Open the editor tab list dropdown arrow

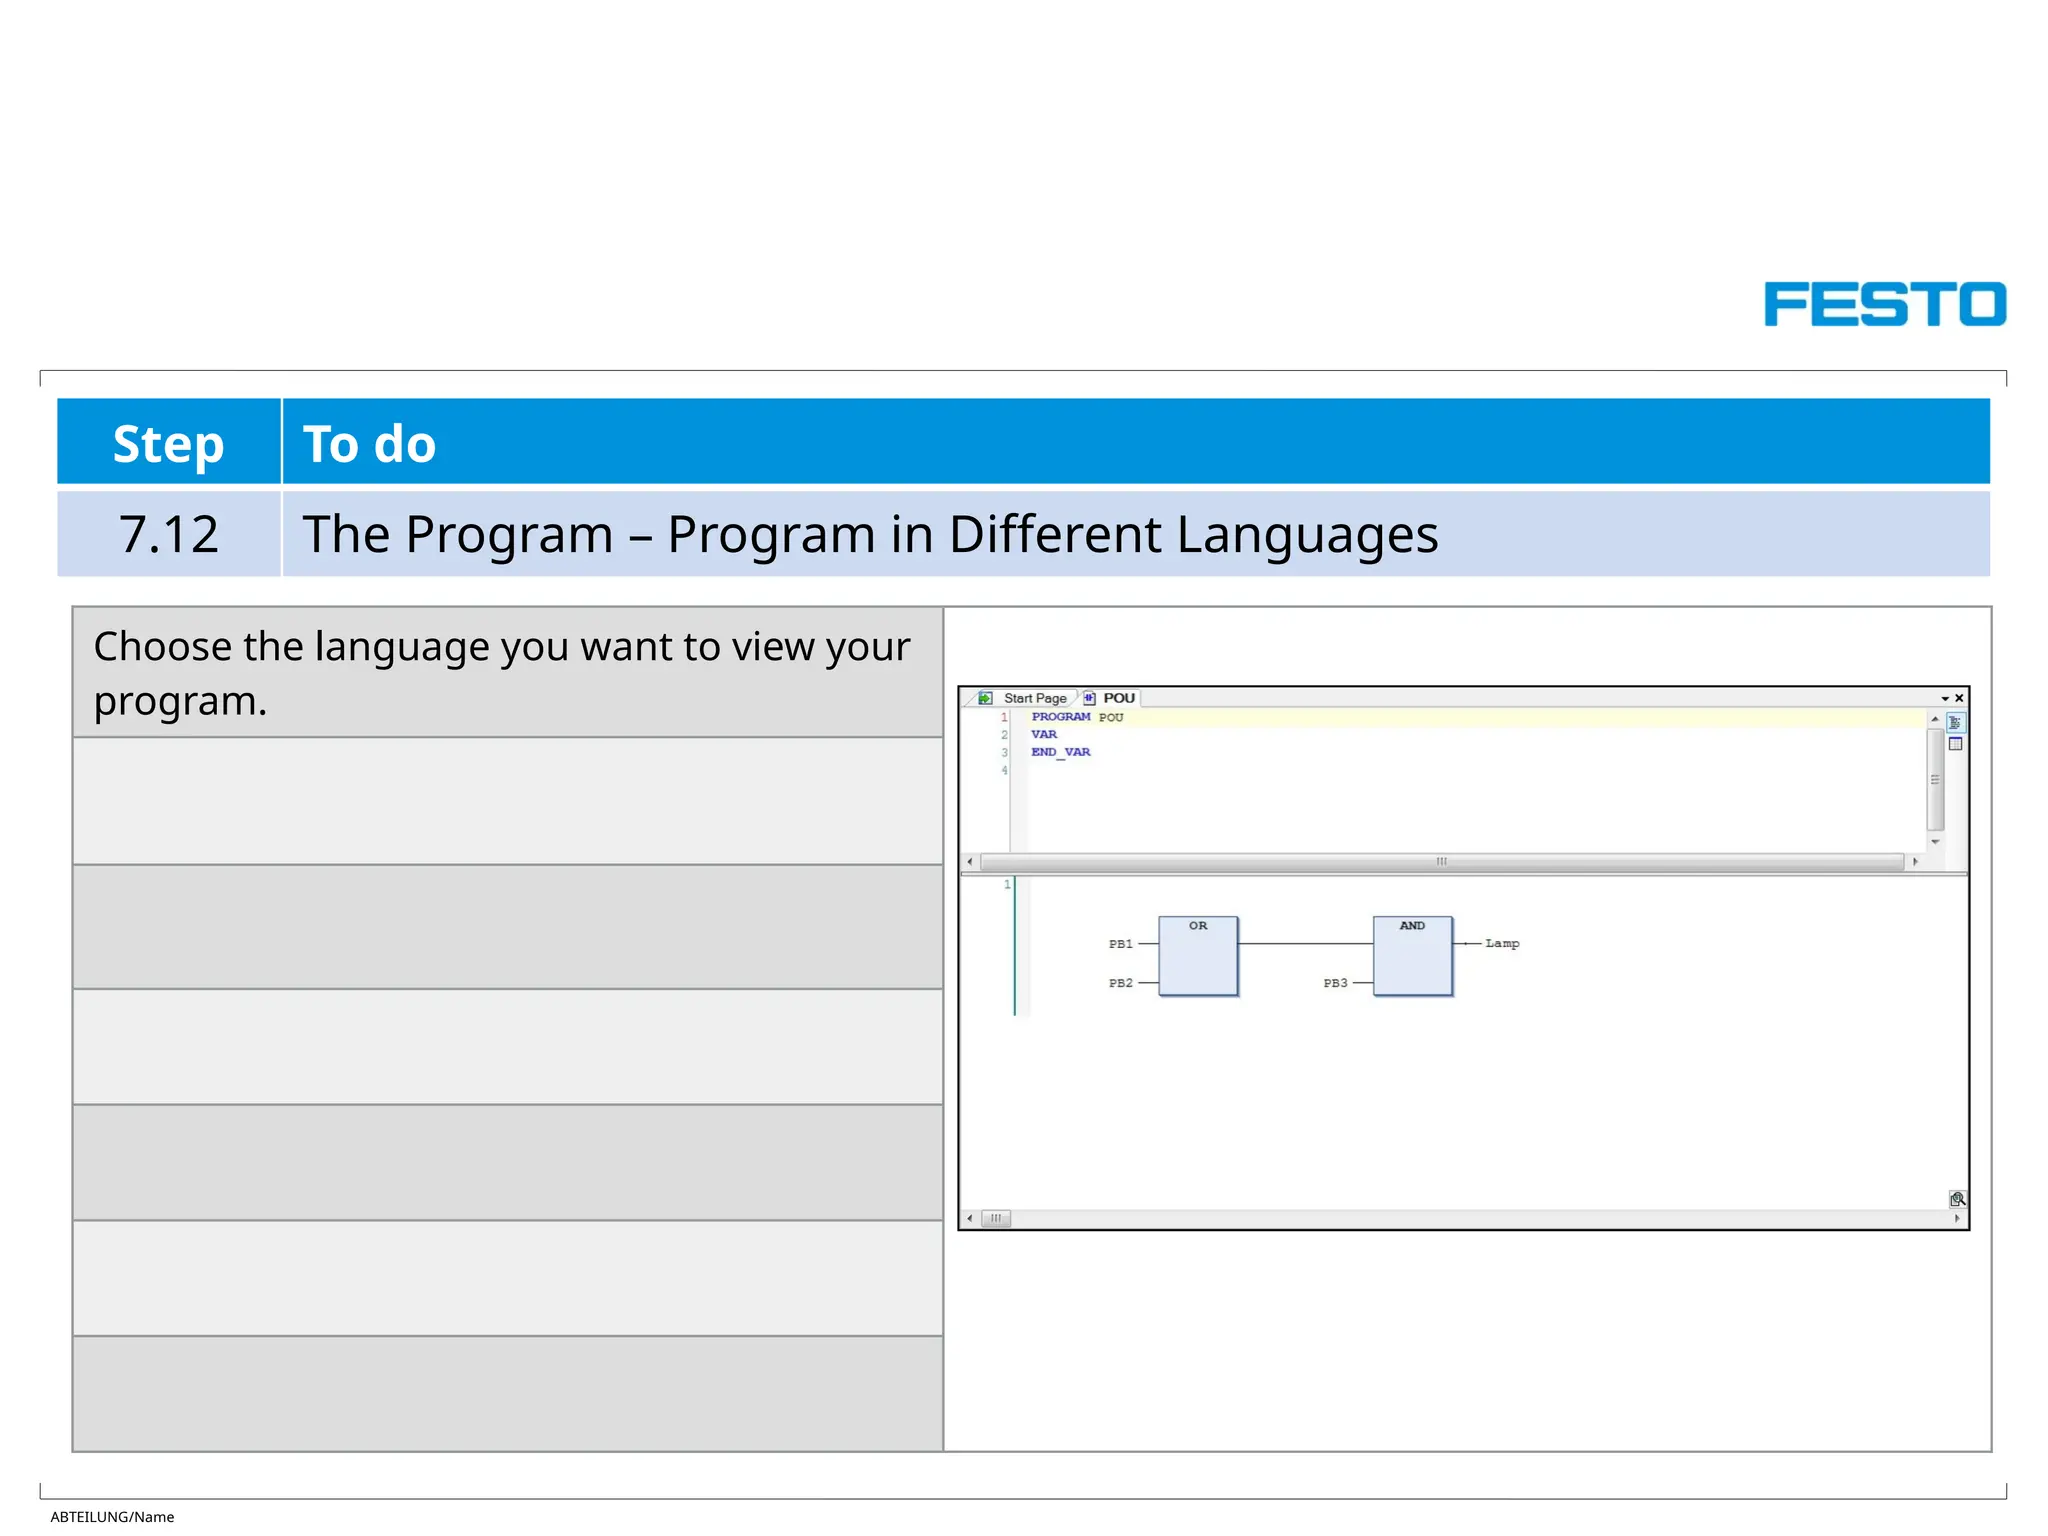tap(1945, 698)
